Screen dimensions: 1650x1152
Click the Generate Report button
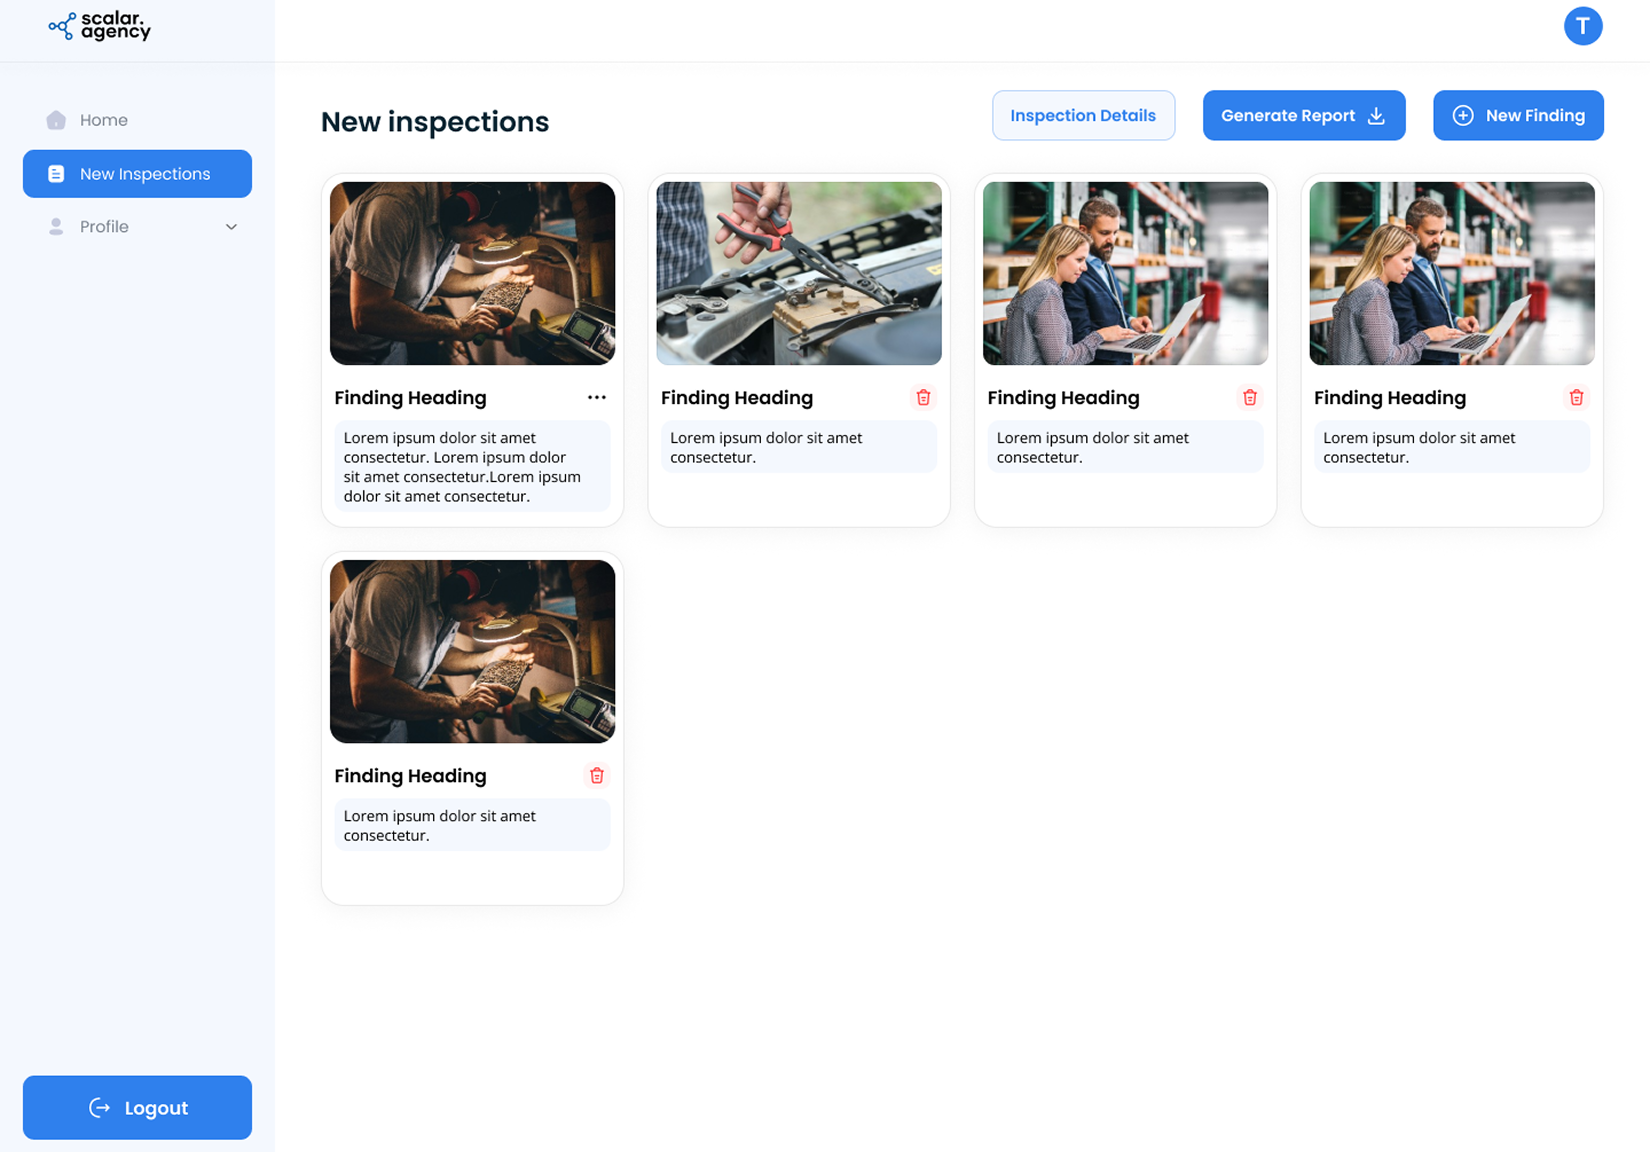click(x=1303, y=115)
